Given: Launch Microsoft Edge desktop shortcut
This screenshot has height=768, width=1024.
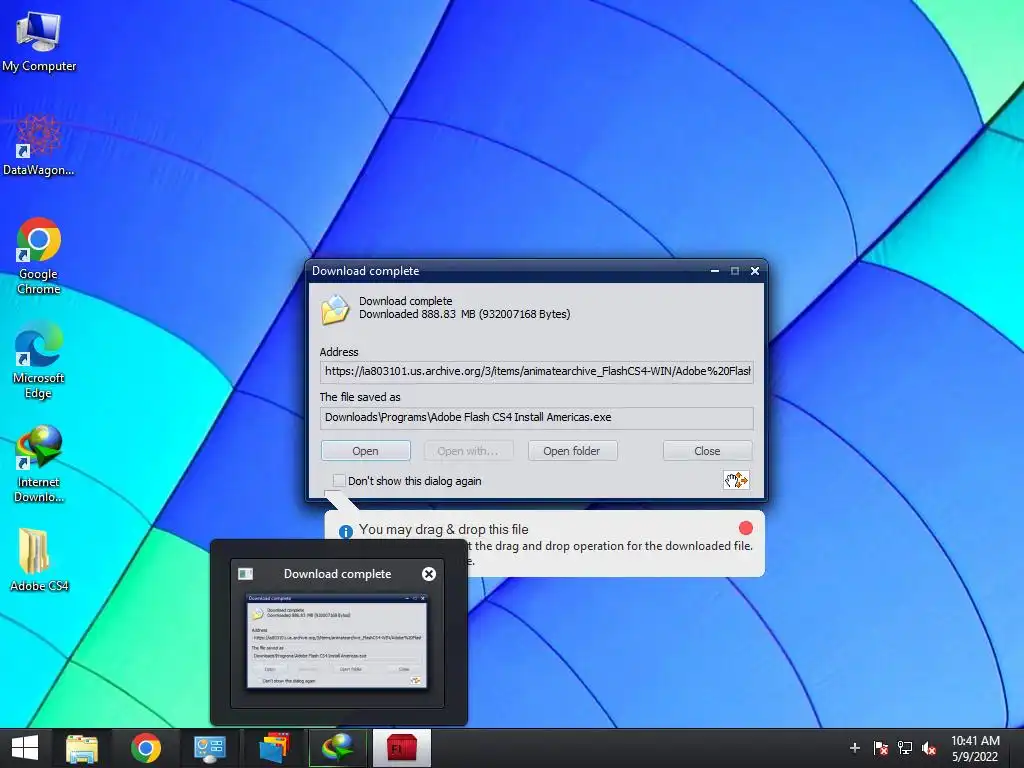Looking at the screenshot, I should (x=39, y=359).
